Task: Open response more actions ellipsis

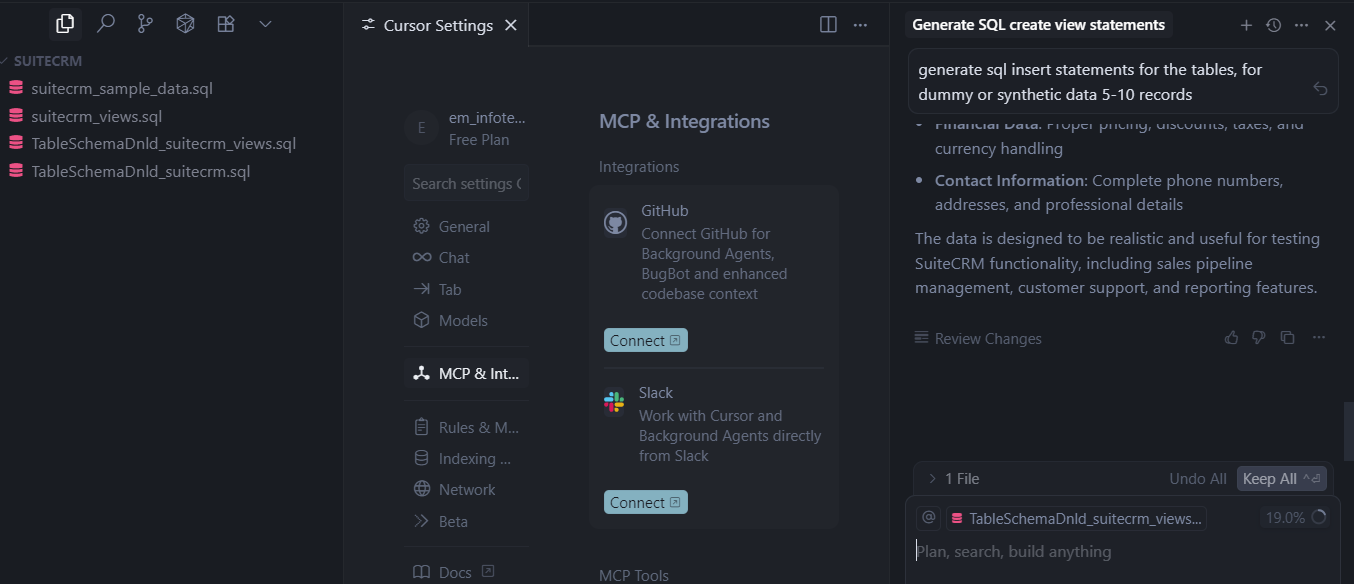Action: point(1319,338)
